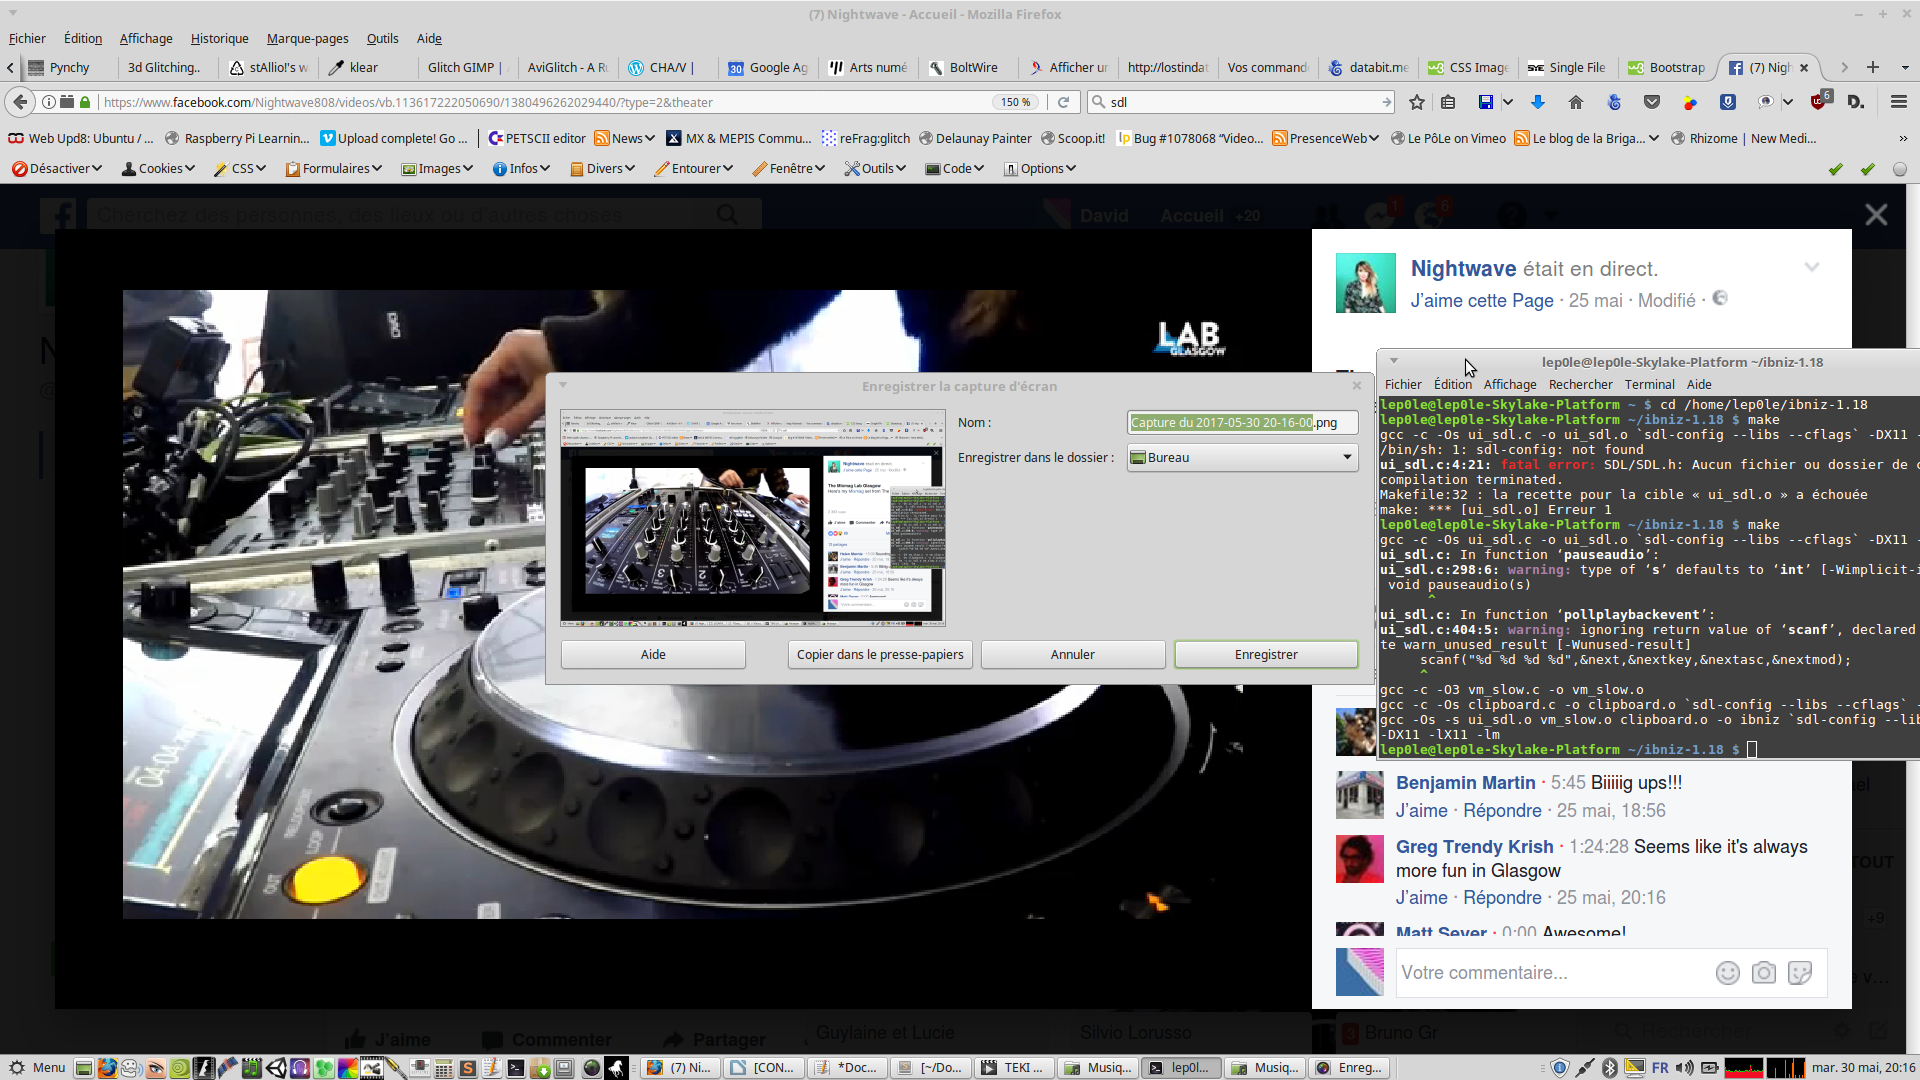The height and width of the screenshot is (1080, 1920).
Task: Click the uBlock Origin shield icon
Action: pyautogui.click(x=1820, y=102)
